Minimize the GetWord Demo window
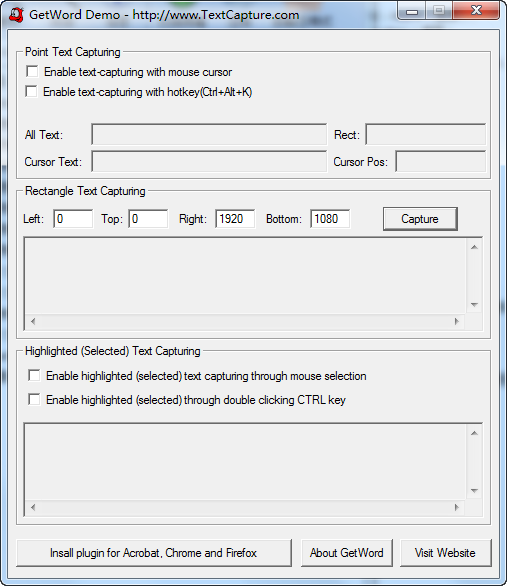 (412, 12)
